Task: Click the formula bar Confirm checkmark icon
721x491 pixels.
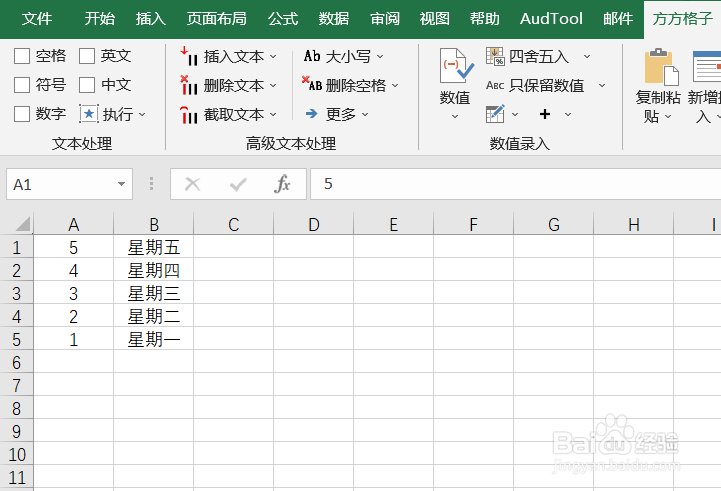Action: point(238,185)
